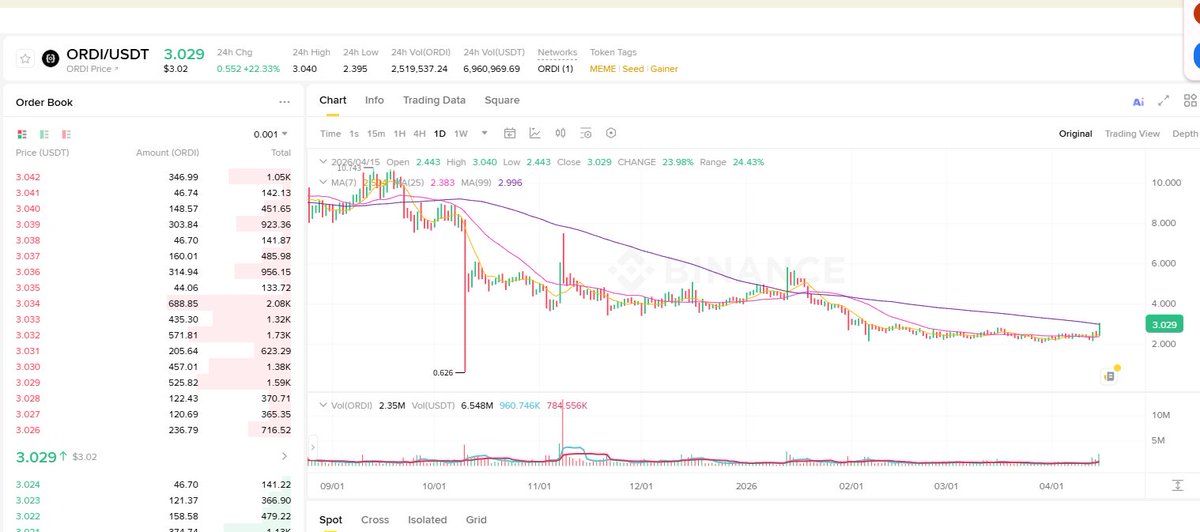Click the 688.85 amount in order book
This screenshot has width=1200, height=532.
coord(184,303)
